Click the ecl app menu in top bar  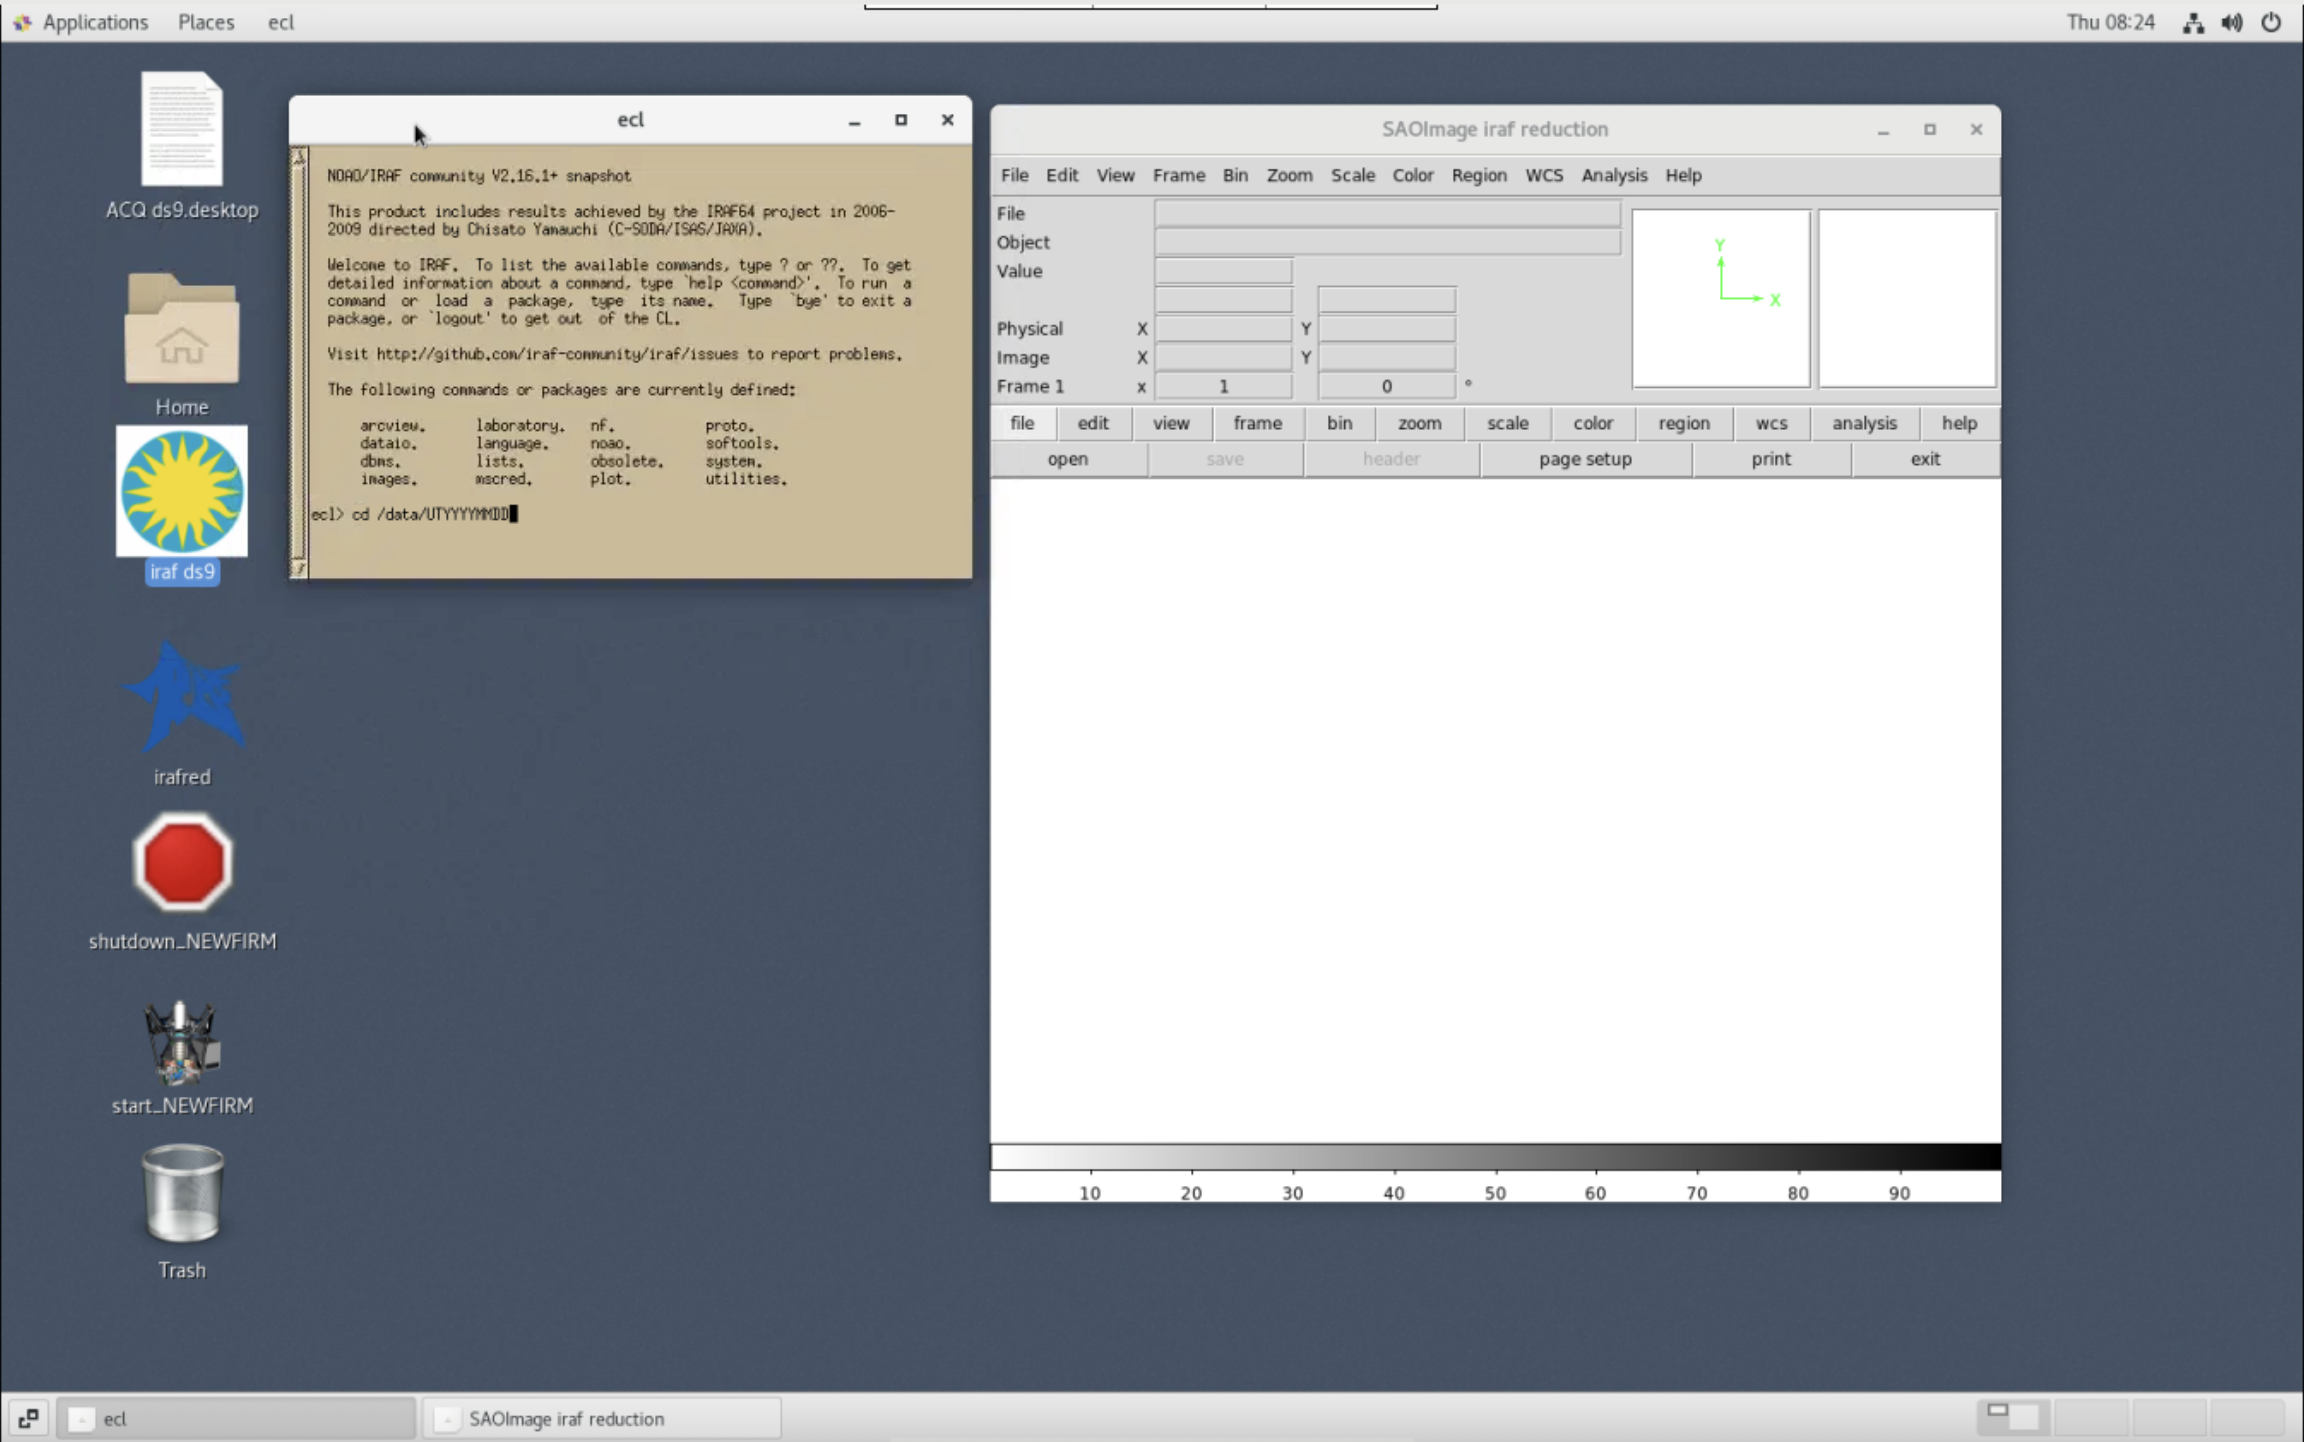pyautogui.click(x=281, y=22)
